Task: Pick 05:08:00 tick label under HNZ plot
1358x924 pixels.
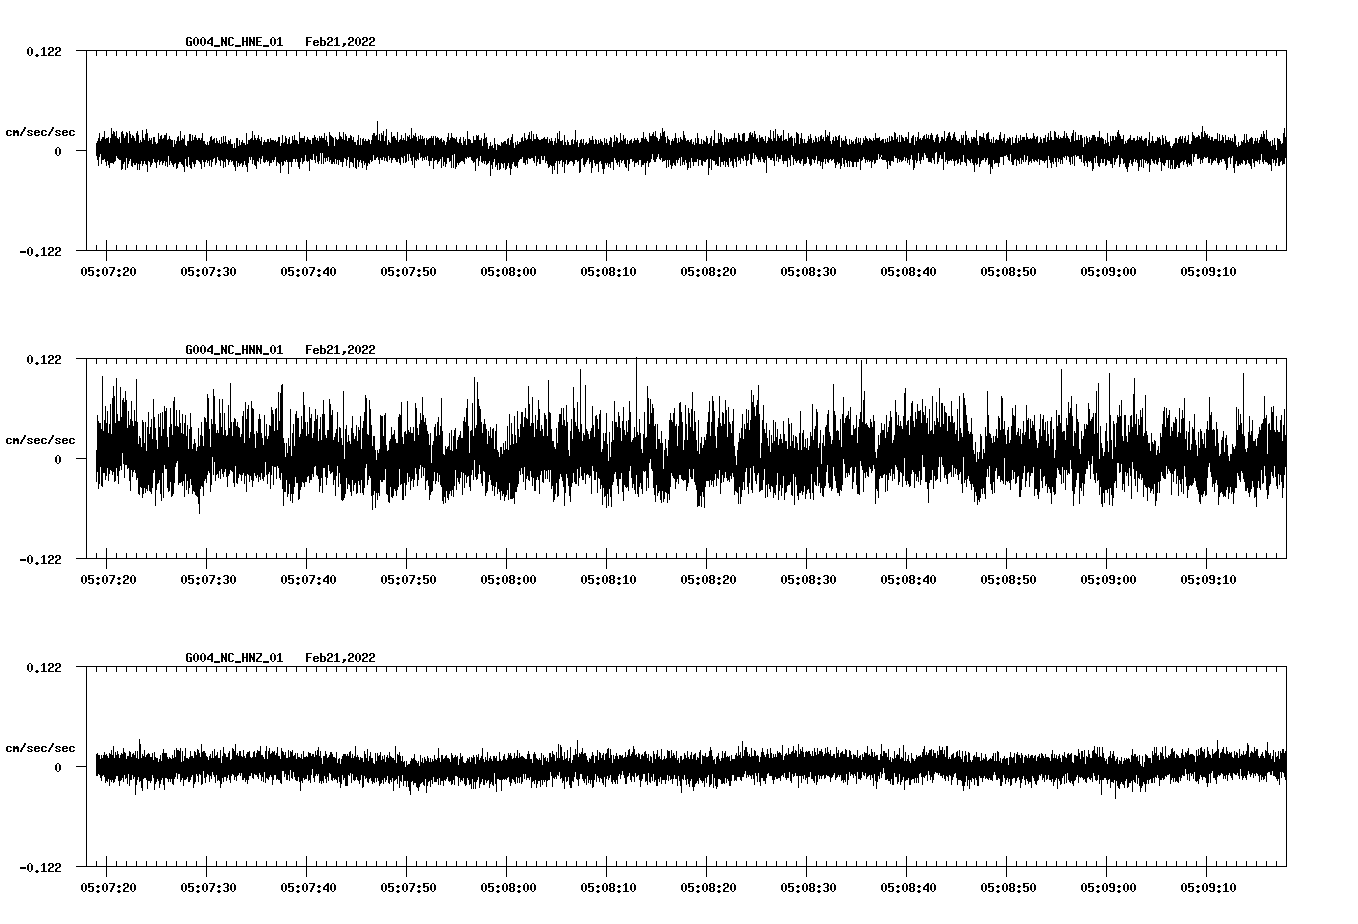Action: [x=508, y=887]
